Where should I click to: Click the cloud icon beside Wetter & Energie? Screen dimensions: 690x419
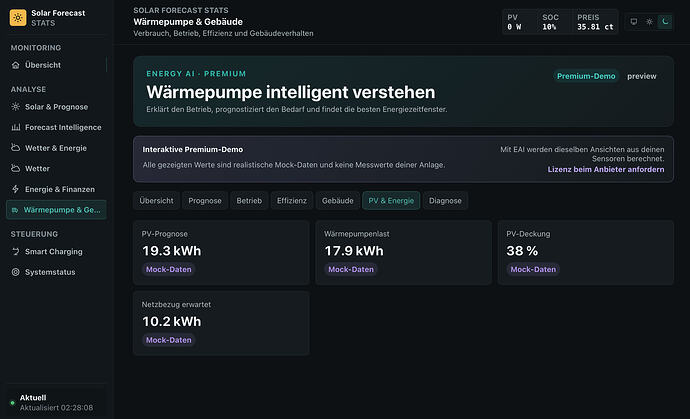point(15,148)
